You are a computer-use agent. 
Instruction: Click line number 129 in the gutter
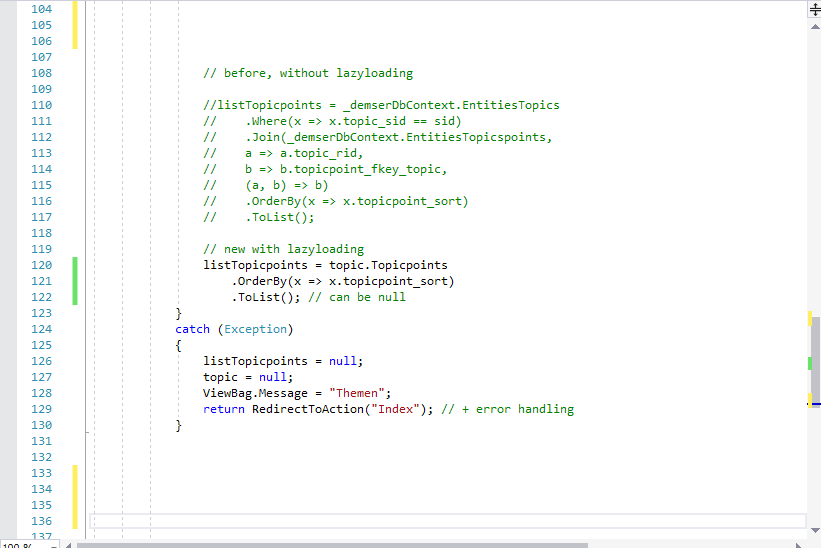point(41,409)
